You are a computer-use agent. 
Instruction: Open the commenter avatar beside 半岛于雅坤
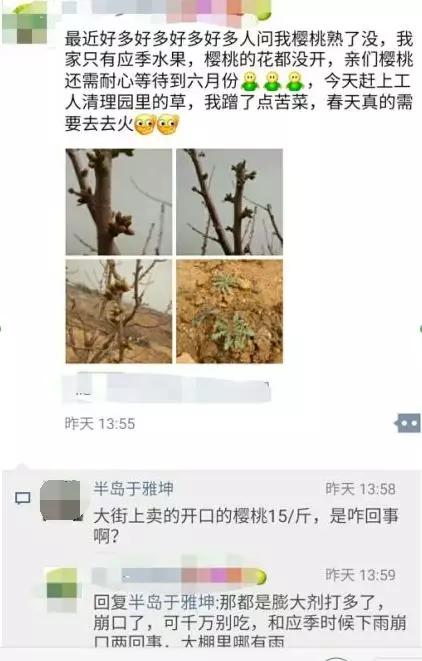[60, 500]
